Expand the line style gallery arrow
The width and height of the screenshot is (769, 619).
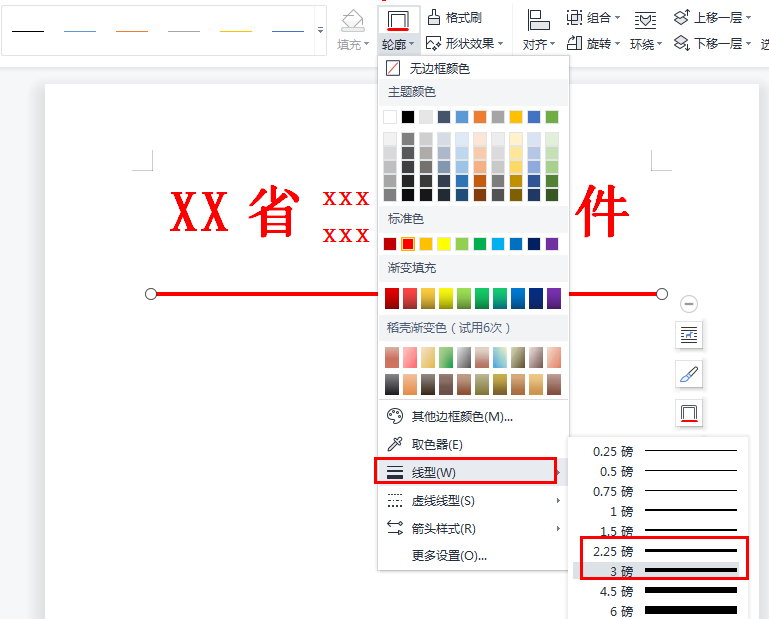tap(320, 30)
